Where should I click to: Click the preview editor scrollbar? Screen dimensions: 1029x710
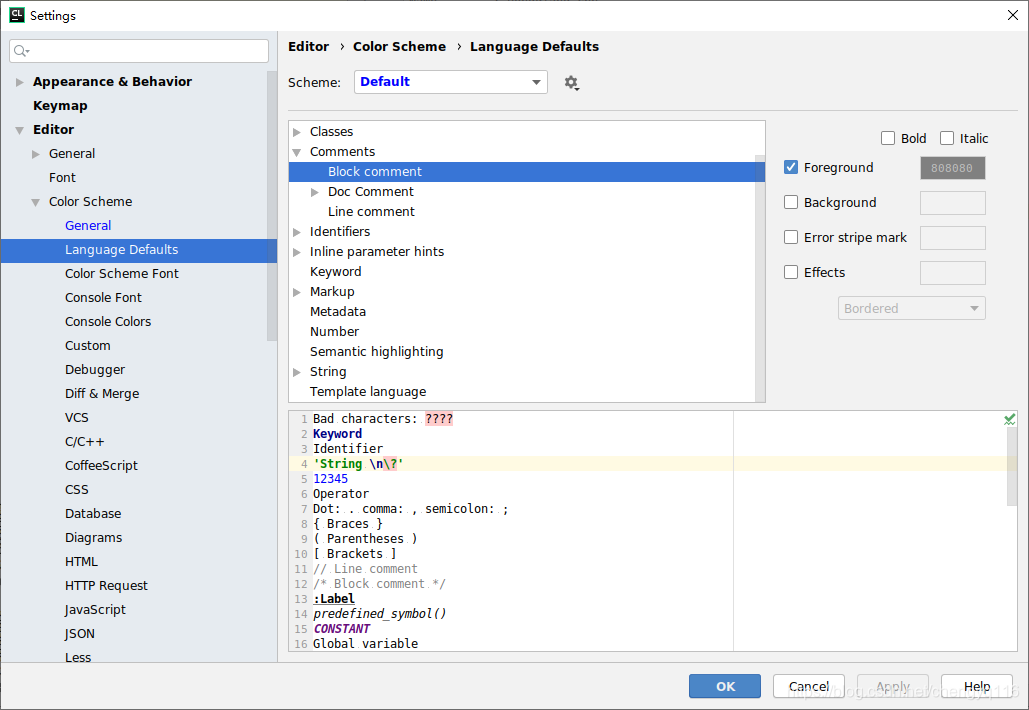pyautogui.click(x=1012, y=466)
